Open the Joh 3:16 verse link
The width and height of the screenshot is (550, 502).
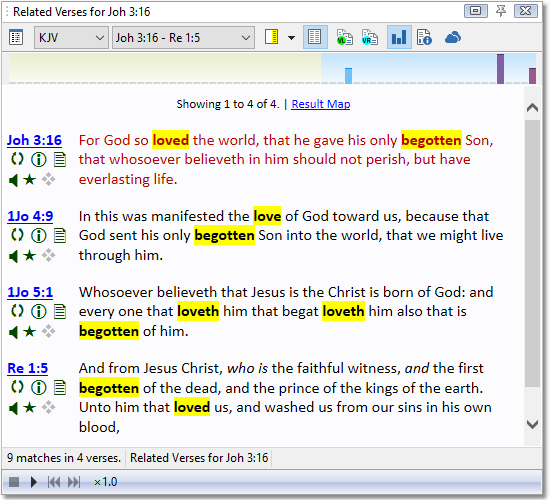click(34, 140)
